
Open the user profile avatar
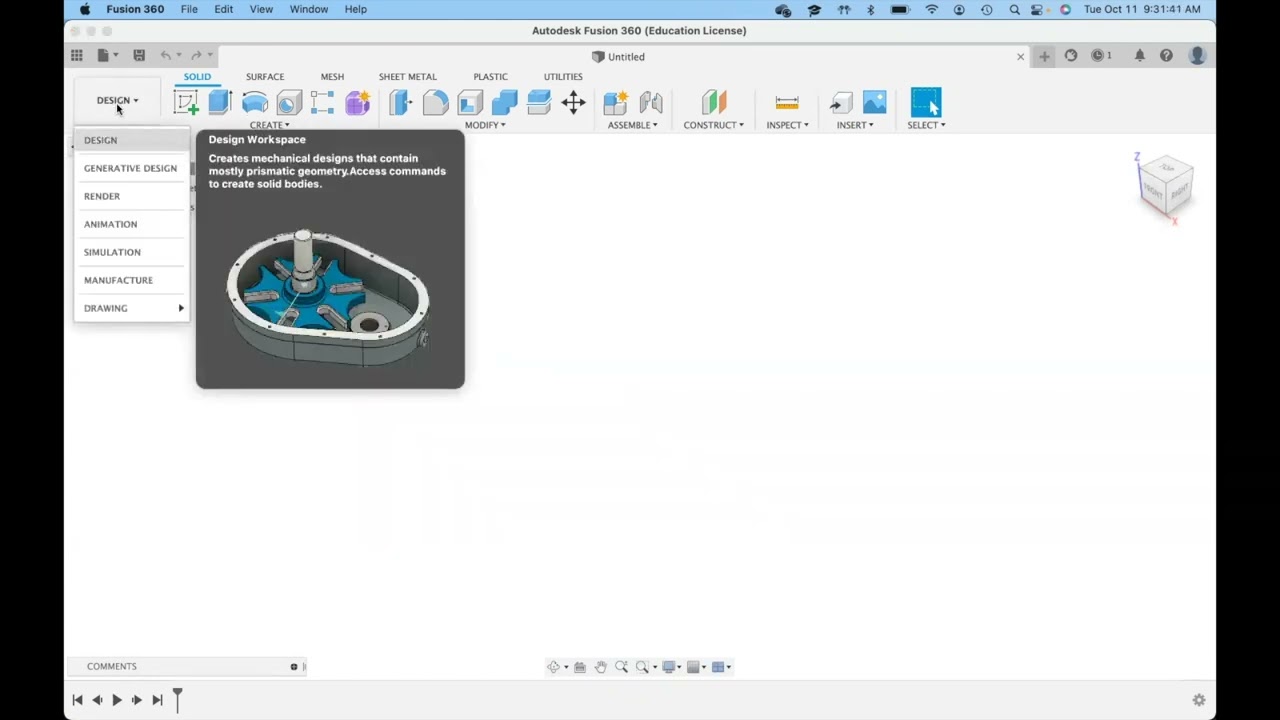click(x=1197, y=56)
